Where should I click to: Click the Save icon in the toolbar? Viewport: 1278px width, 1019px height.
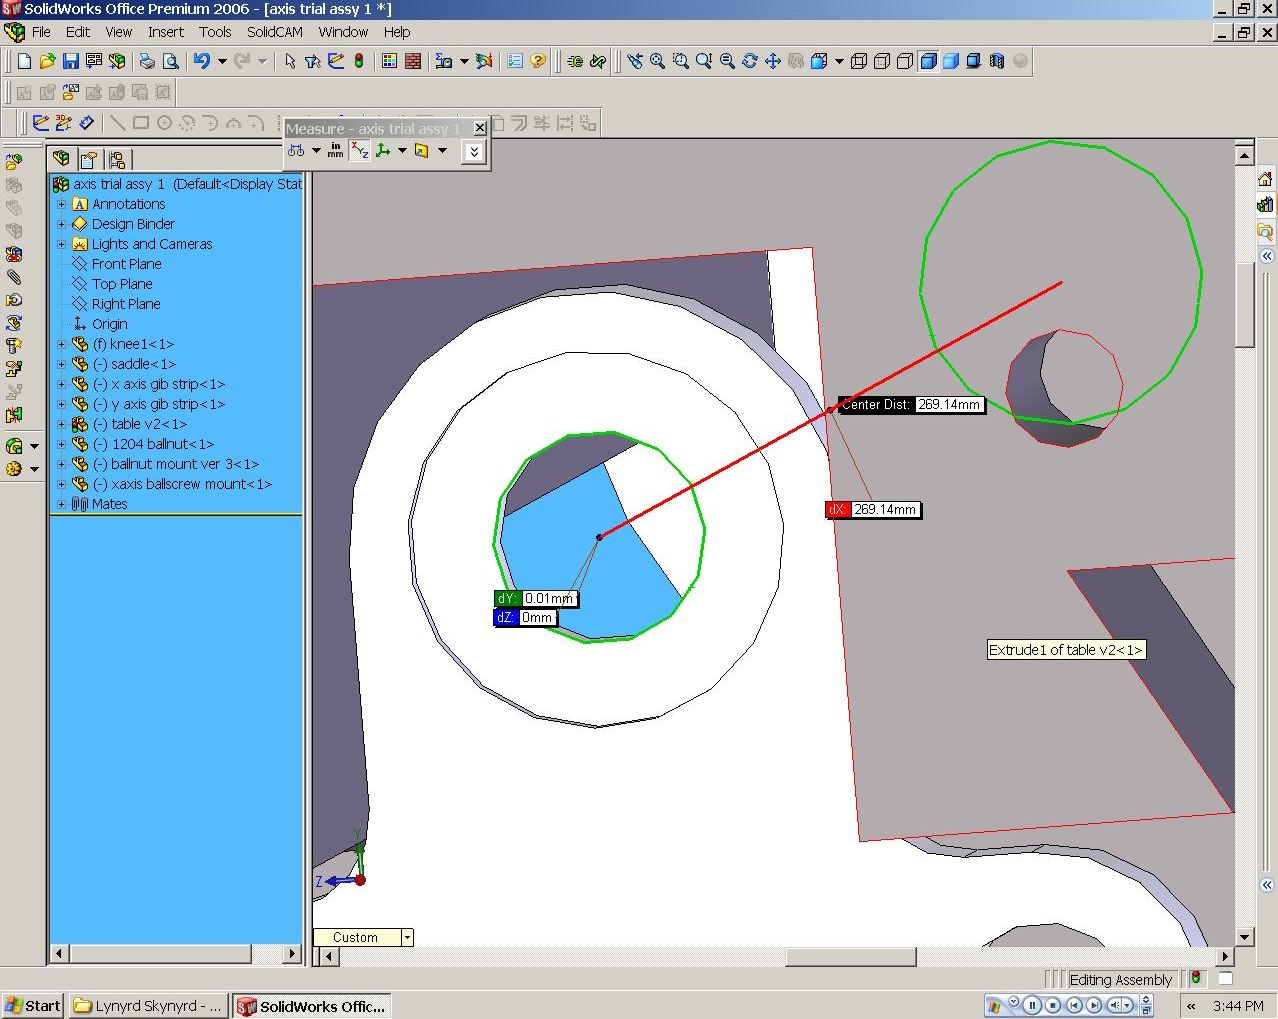click(x=70, y=62)
